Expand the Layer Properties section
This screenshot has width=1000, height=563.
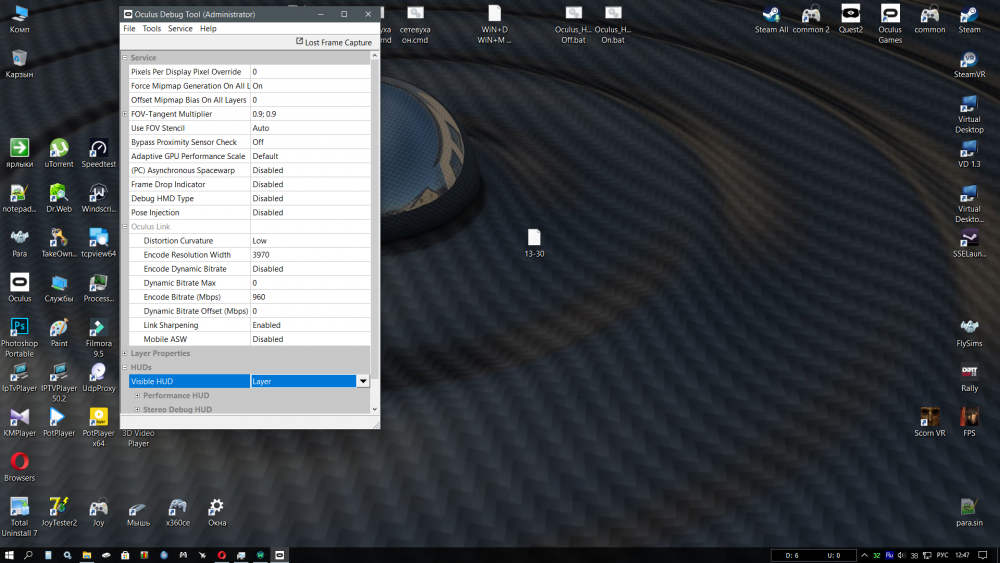tap(125, 353)
